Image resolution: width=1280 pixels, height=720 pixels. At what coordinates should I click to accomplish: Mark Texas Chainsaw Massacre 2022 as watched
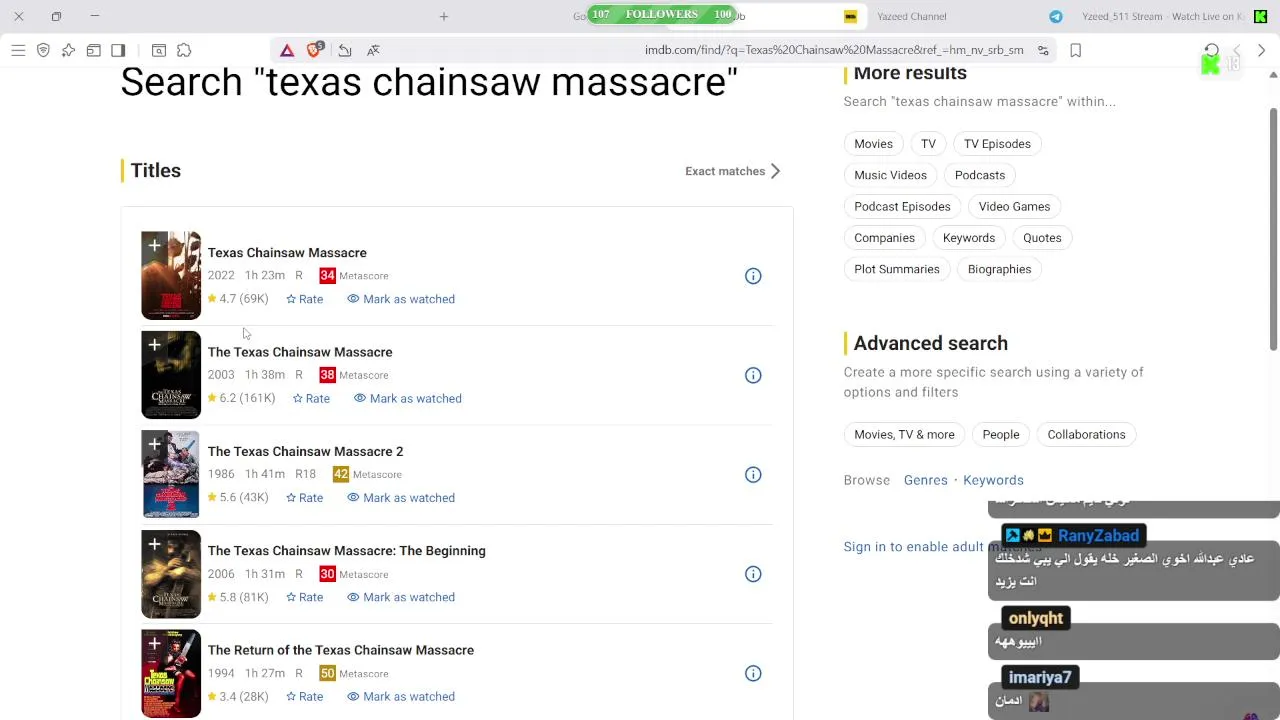coord(401,299)
